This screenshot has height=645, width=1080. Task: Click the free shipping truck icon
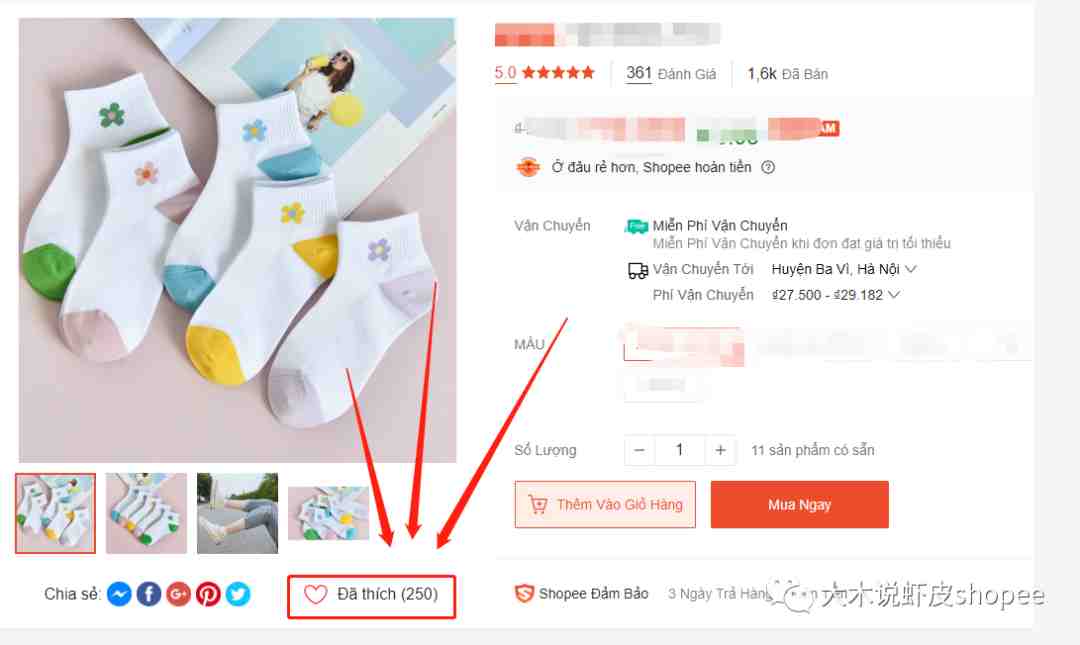coord(636,226)
